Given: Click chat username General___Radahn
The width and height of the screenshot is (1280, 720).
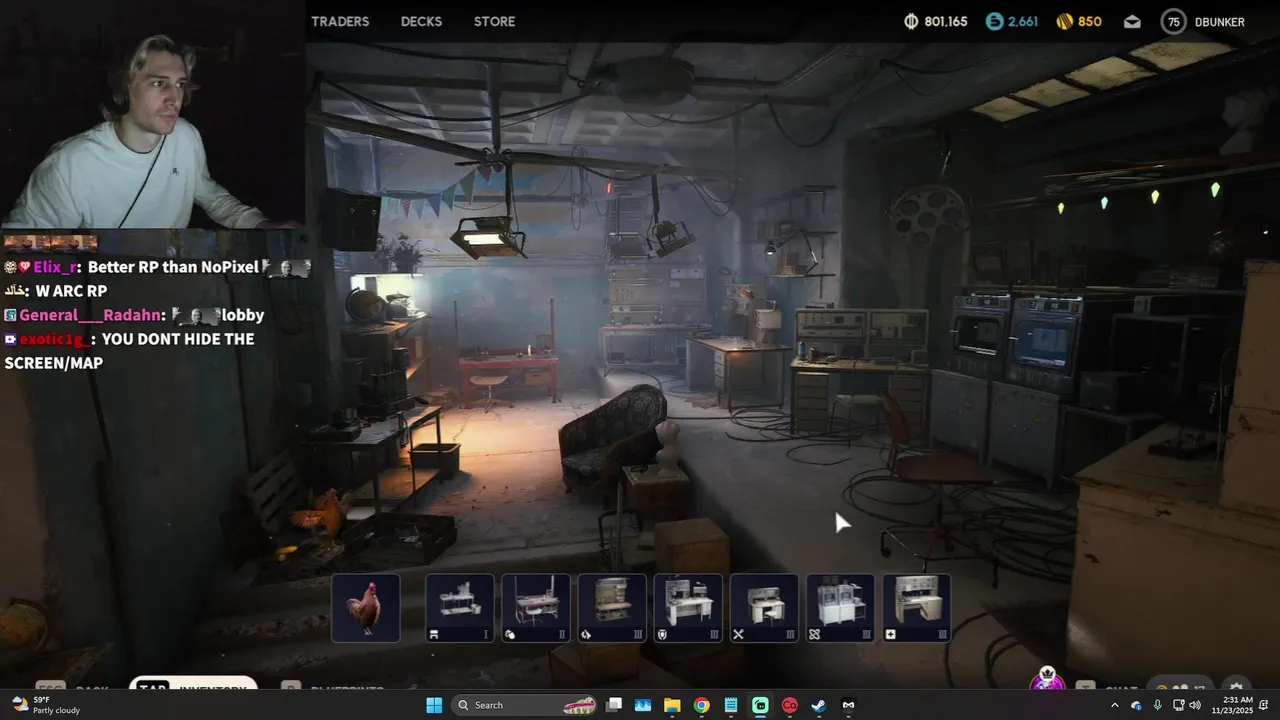Looking at the screenshot, I should [92, 315].
